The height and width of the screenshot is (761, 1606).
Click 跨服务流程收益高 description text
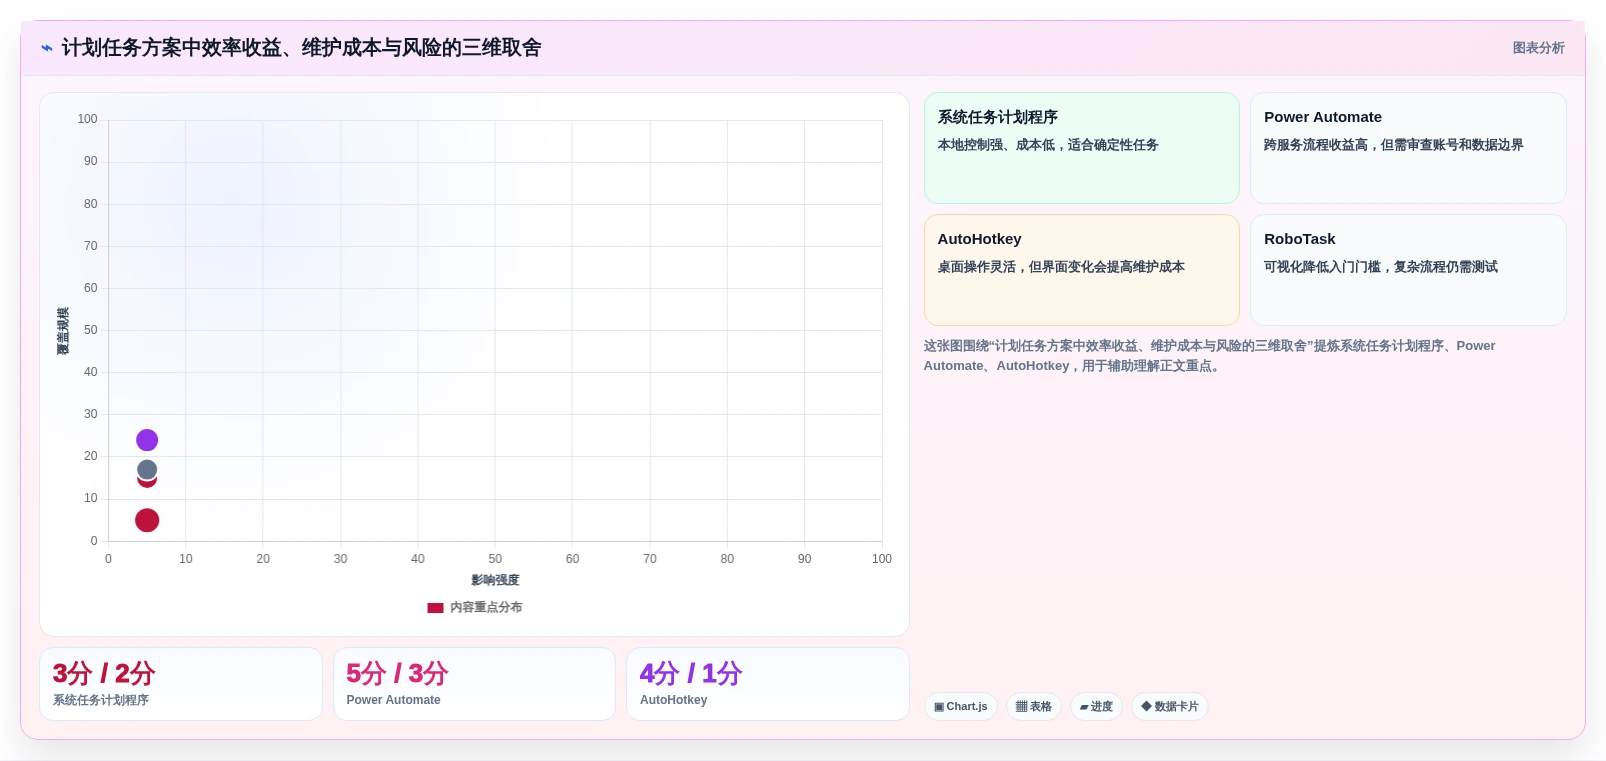[x=1394, y=145]
